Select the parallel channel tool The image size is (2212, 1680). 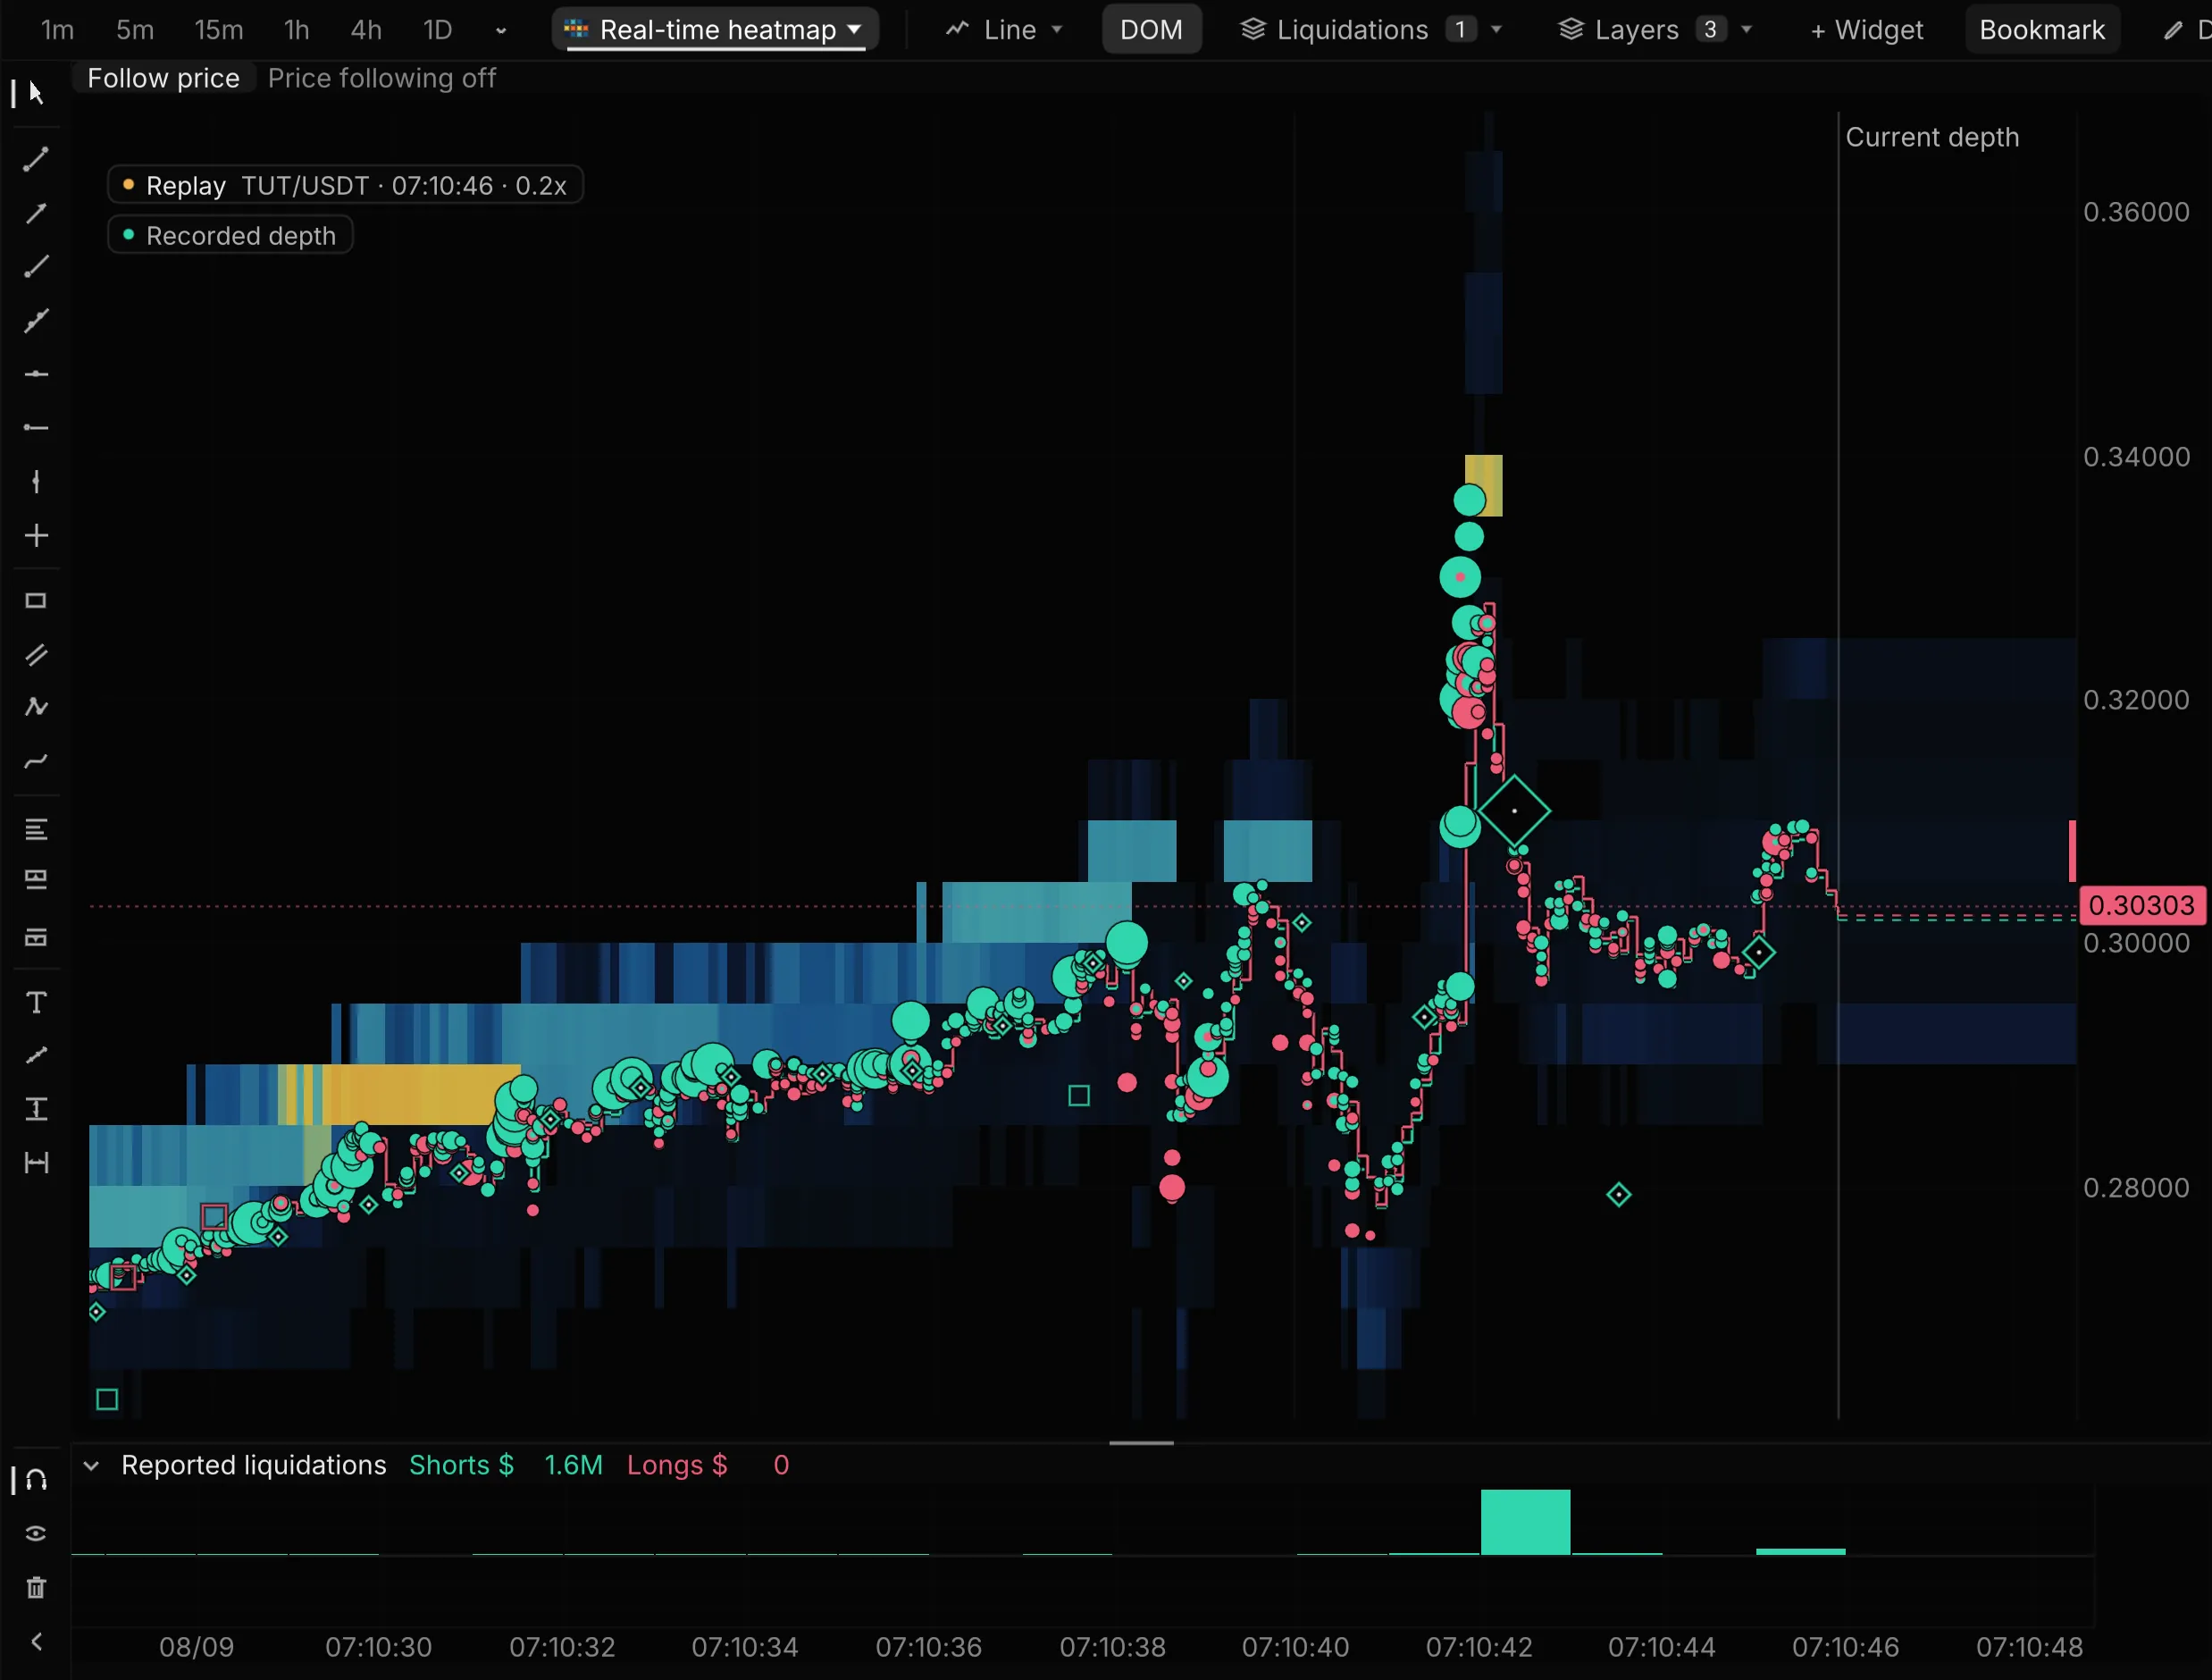point(36,655)
